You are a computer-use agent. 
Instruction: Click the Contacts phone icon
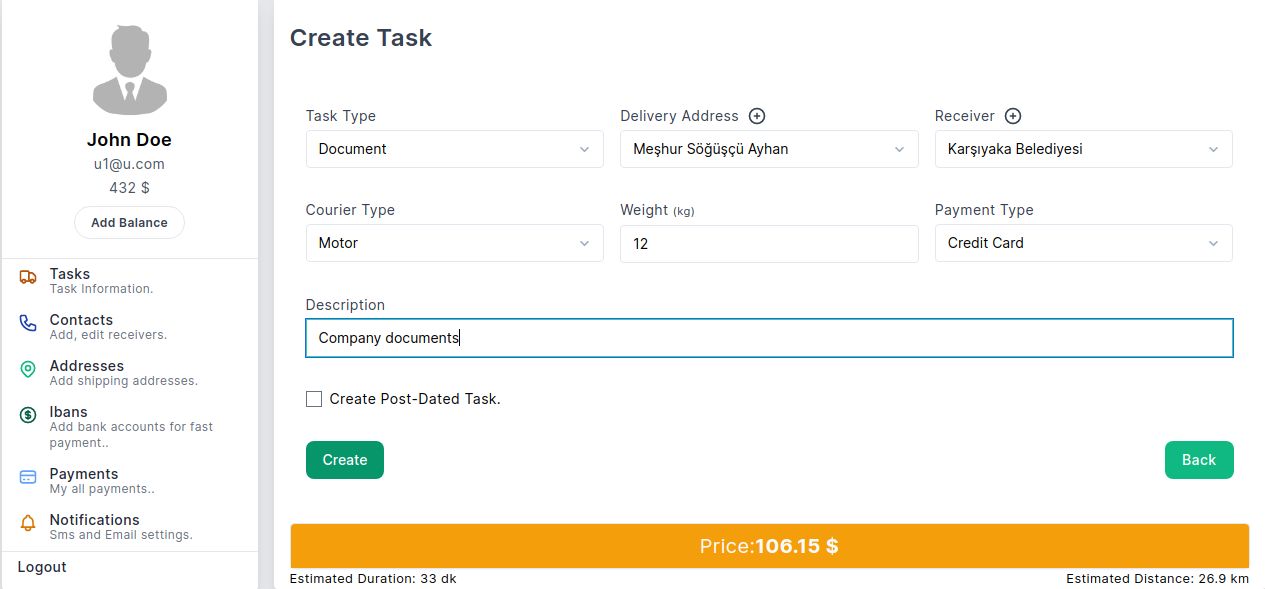pos(28,323)
